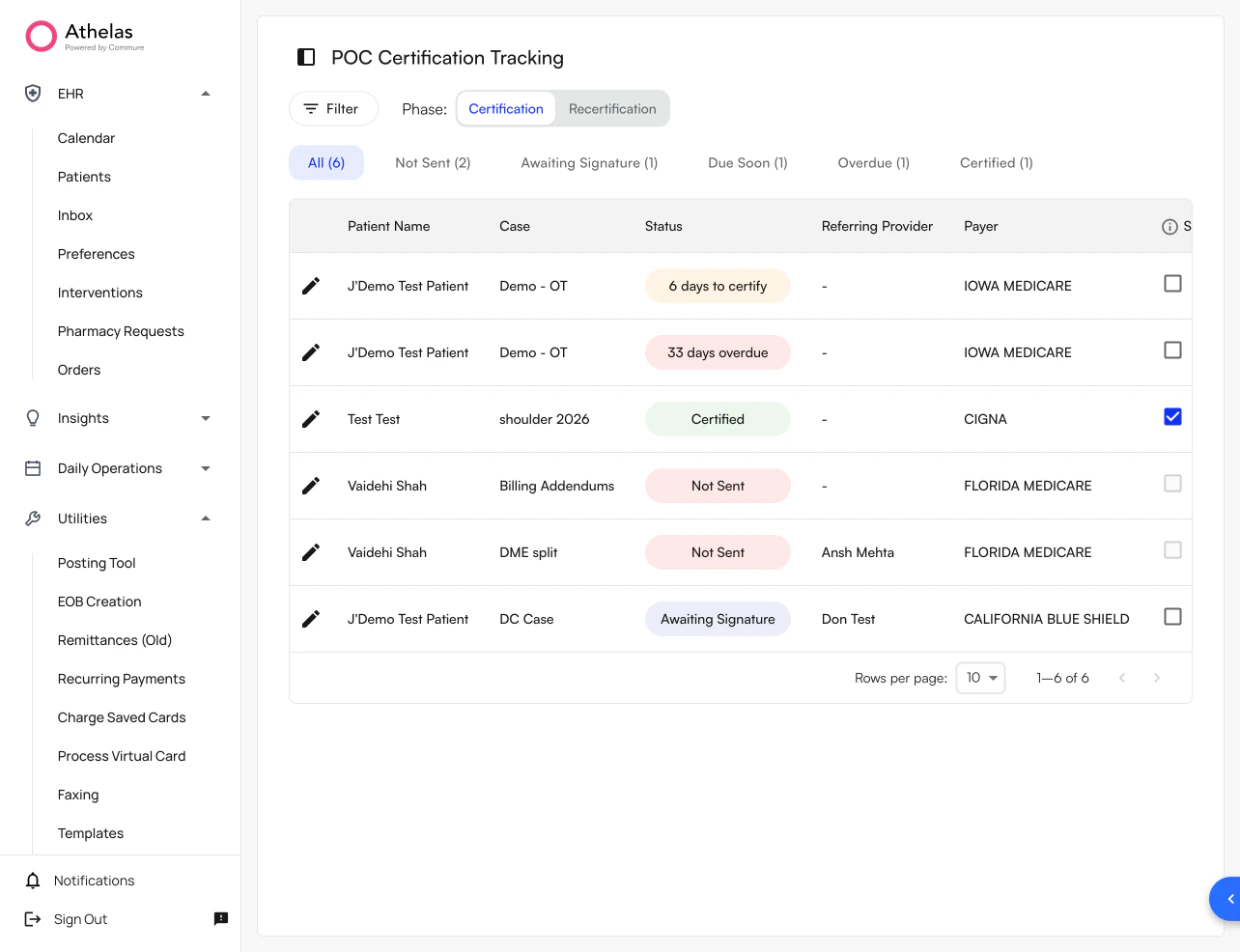Click the next page arrow in pagination
This screenshot has height=952, width=1240.
click(x=1157, y=678)
